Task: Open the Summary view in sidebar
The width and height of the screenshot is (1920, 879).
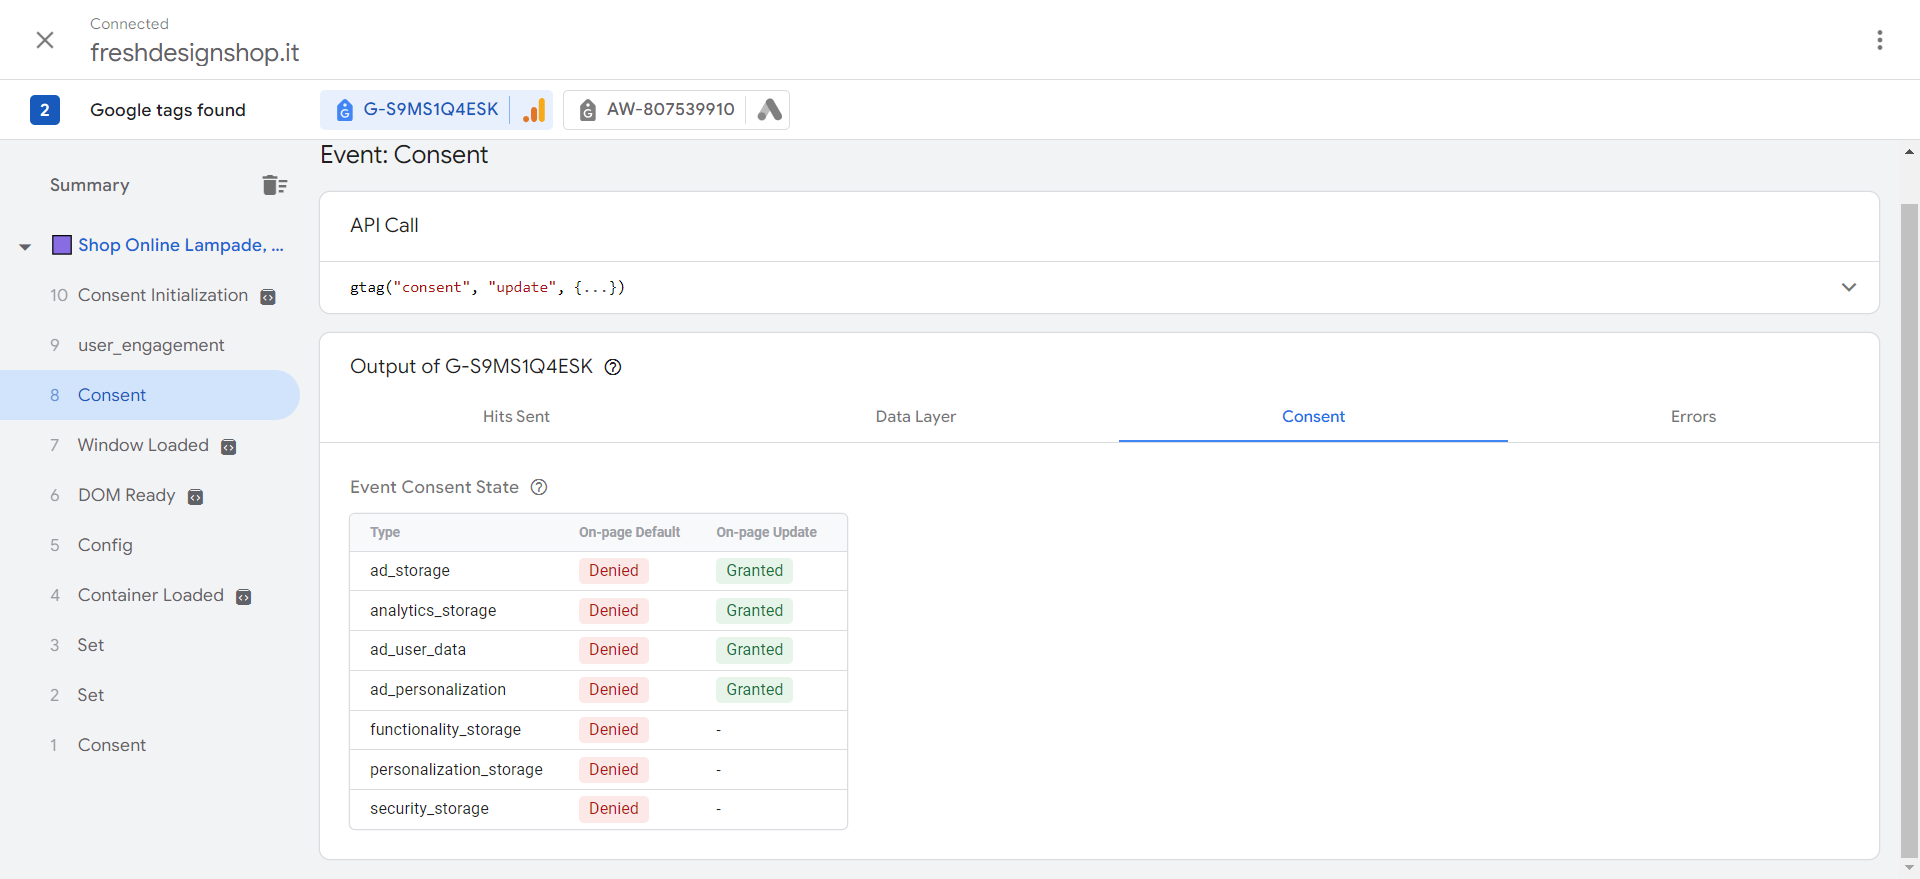Action: (90, 185)
